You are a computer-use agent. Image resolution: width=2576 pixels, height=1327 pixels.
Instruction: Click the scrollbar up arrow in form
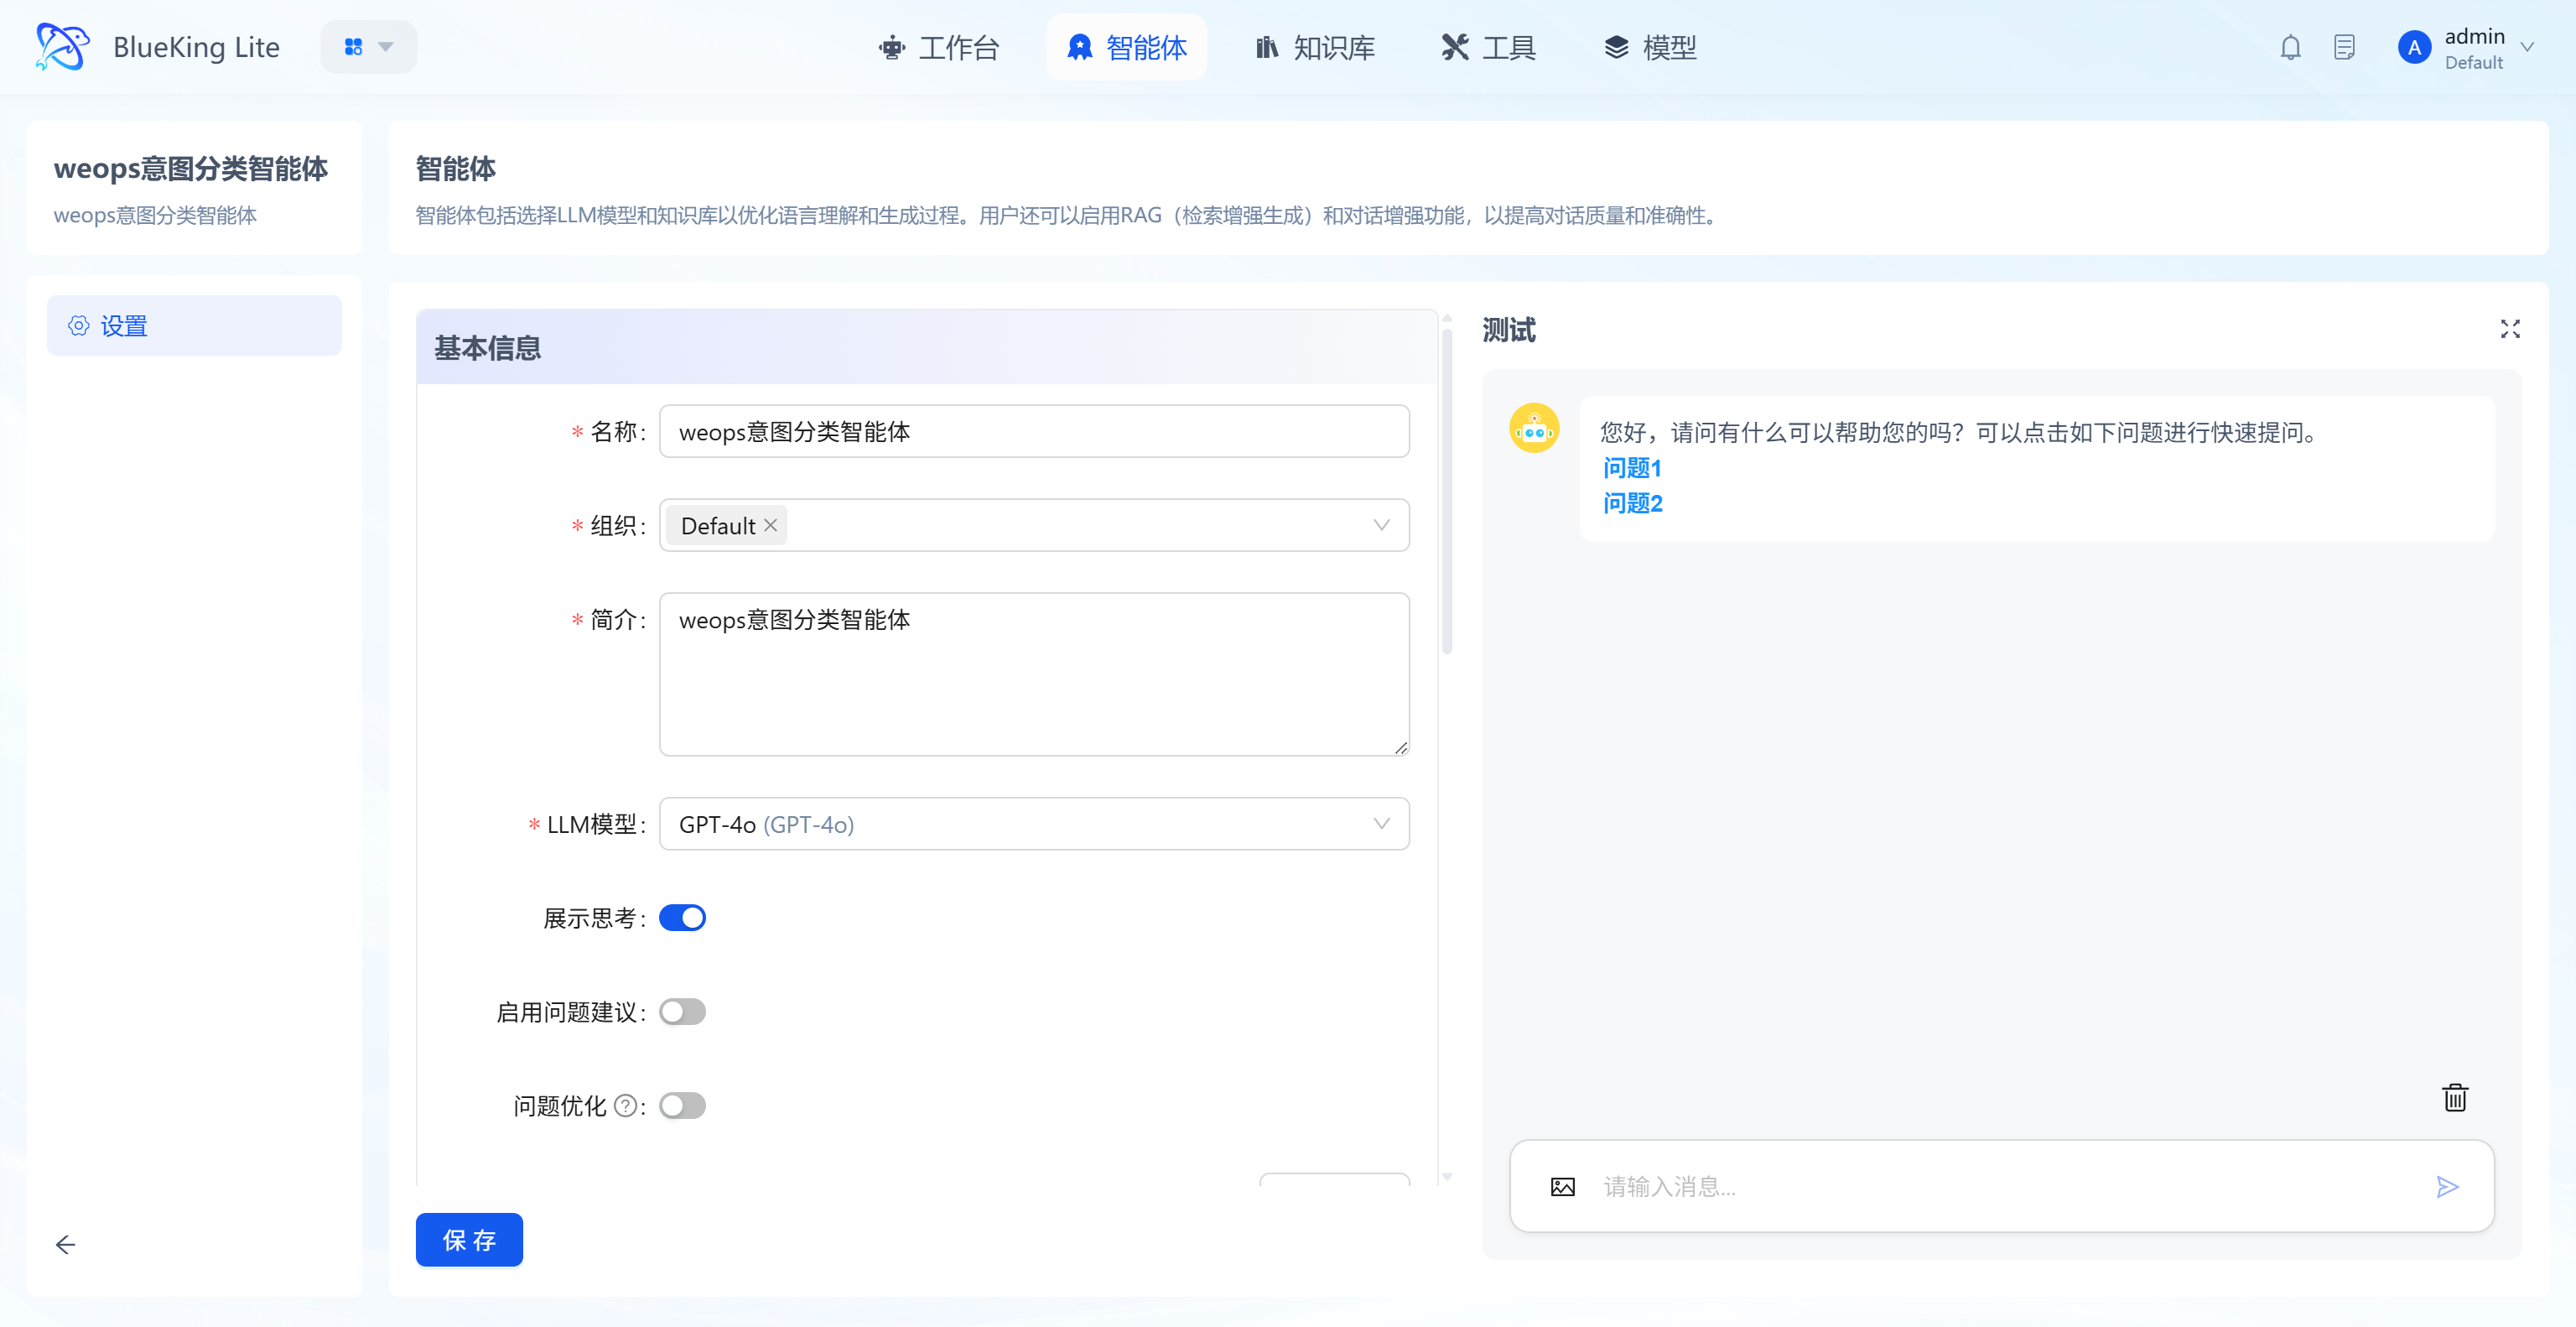[x=1446, y=319]
